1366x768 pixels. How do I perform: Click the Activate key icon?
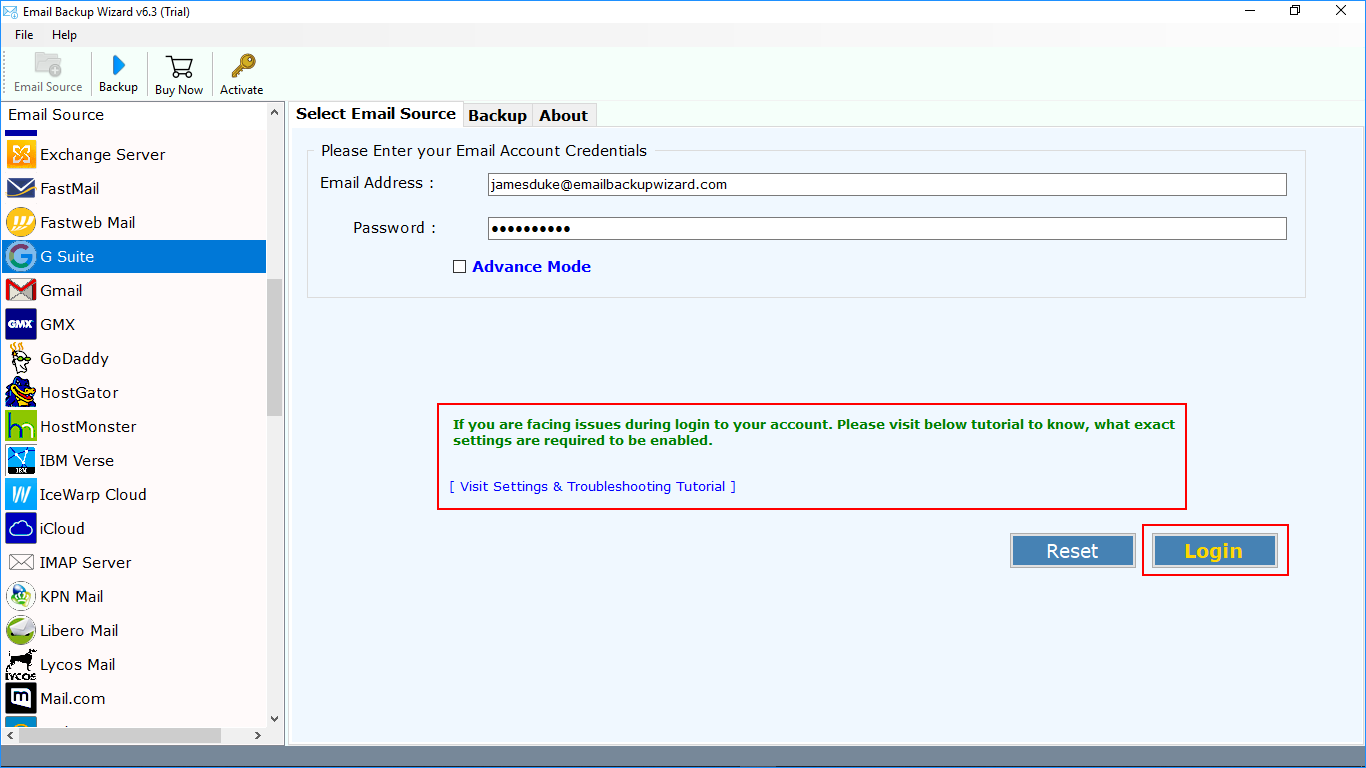coord(242,66)
